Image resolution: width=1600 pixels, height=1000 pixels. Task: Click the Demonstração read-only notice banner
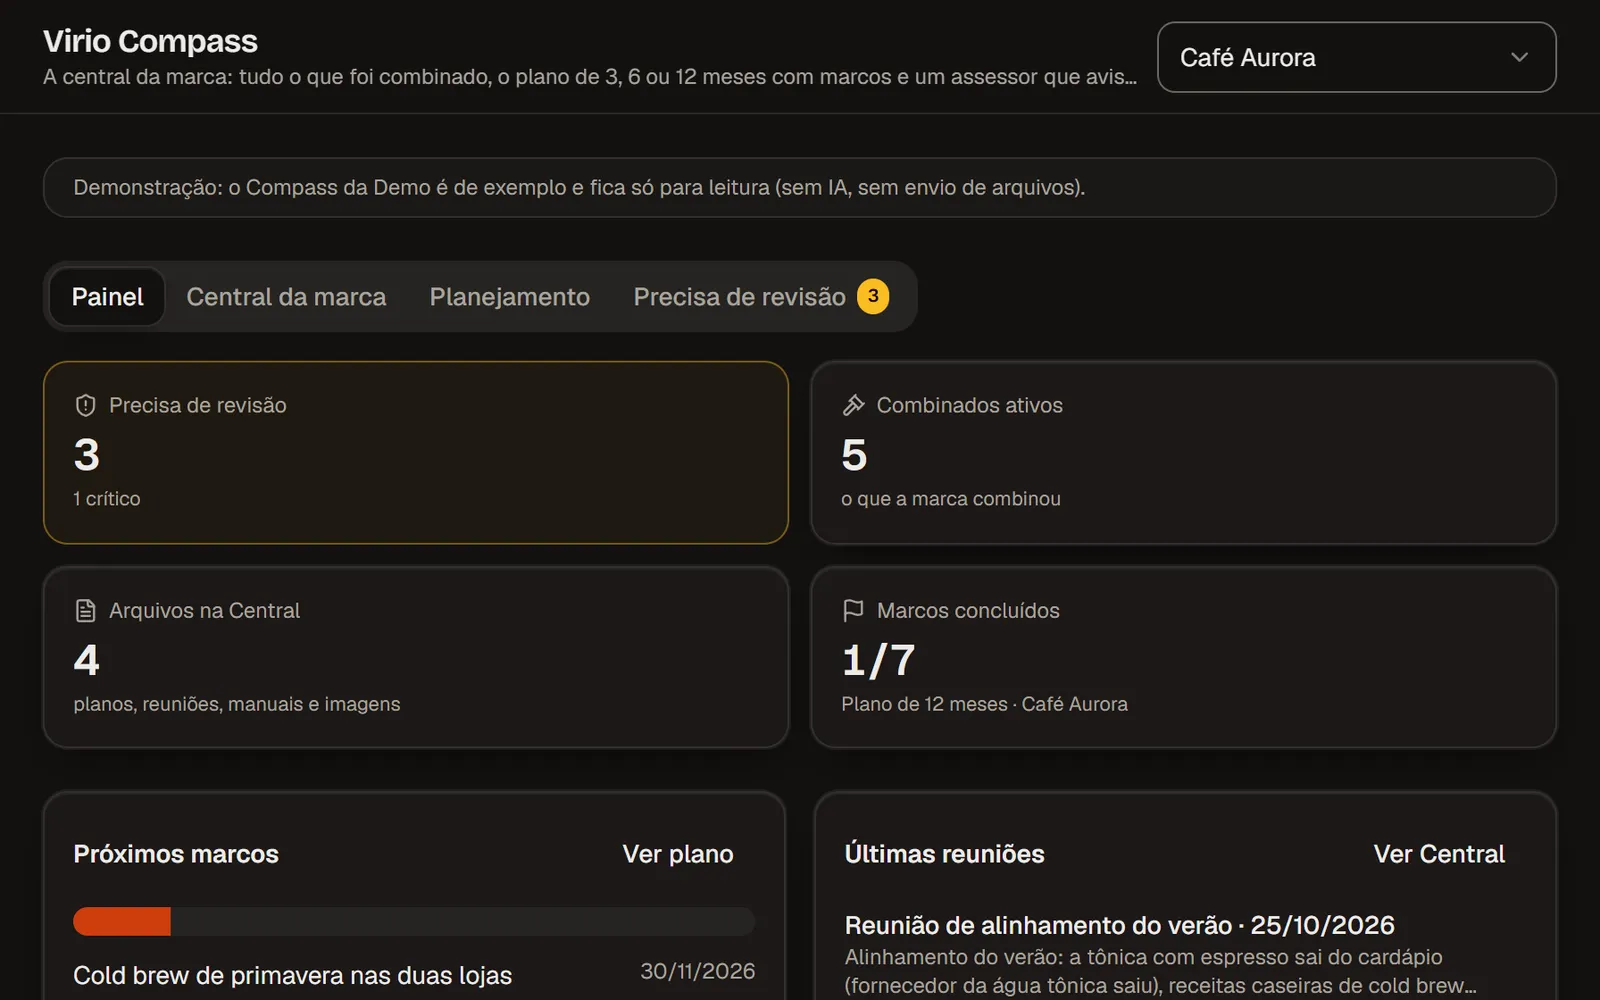click(800, 187)
